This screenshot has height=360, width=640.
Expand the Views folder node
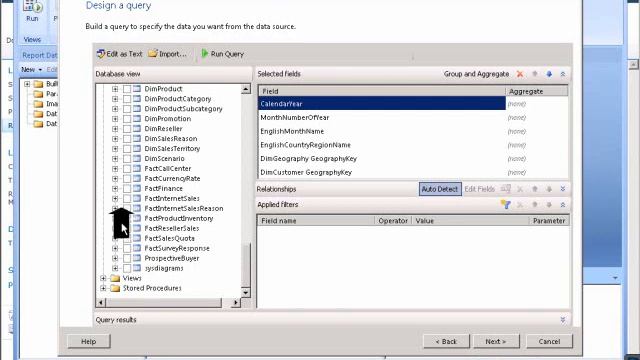coord(103,278)
